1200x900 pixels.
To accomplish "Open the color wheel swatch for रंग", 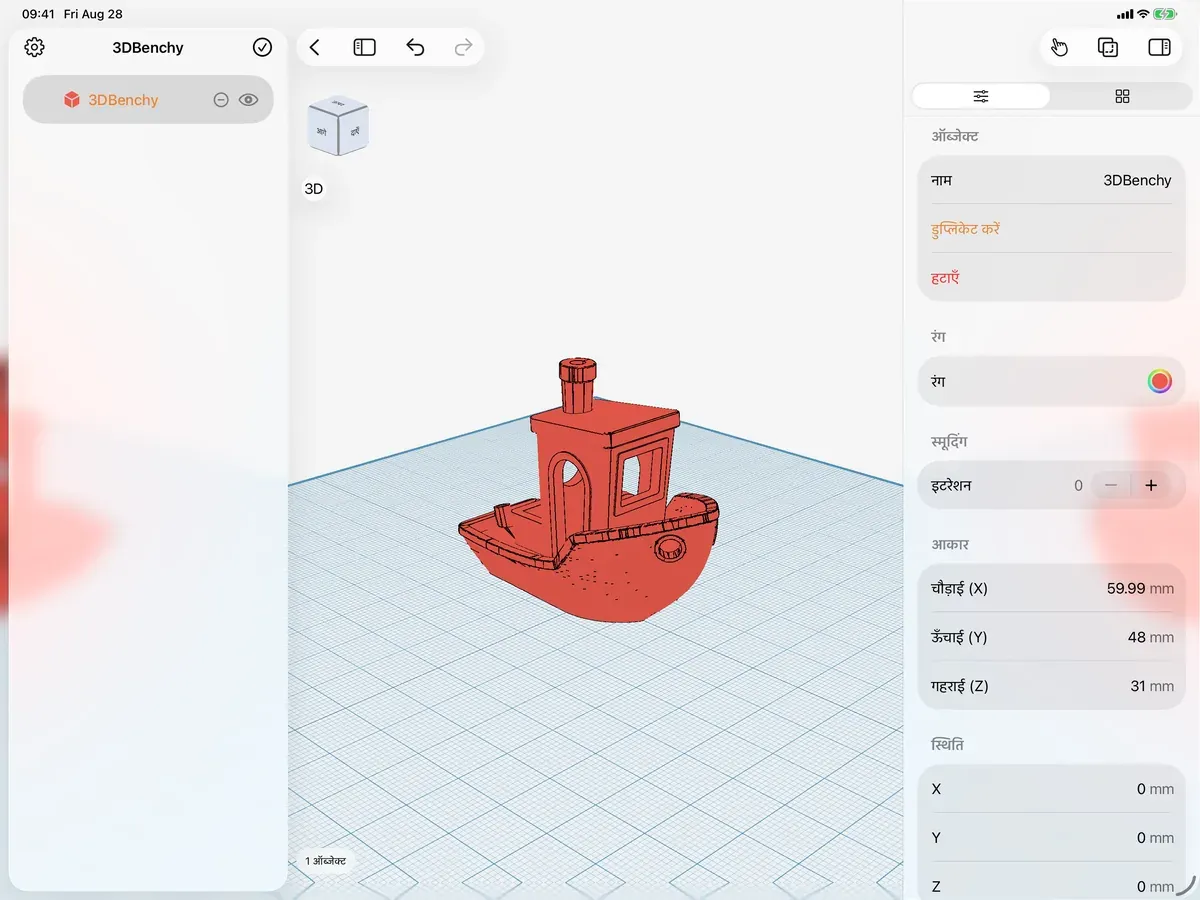I will (x=1159, y=381).
